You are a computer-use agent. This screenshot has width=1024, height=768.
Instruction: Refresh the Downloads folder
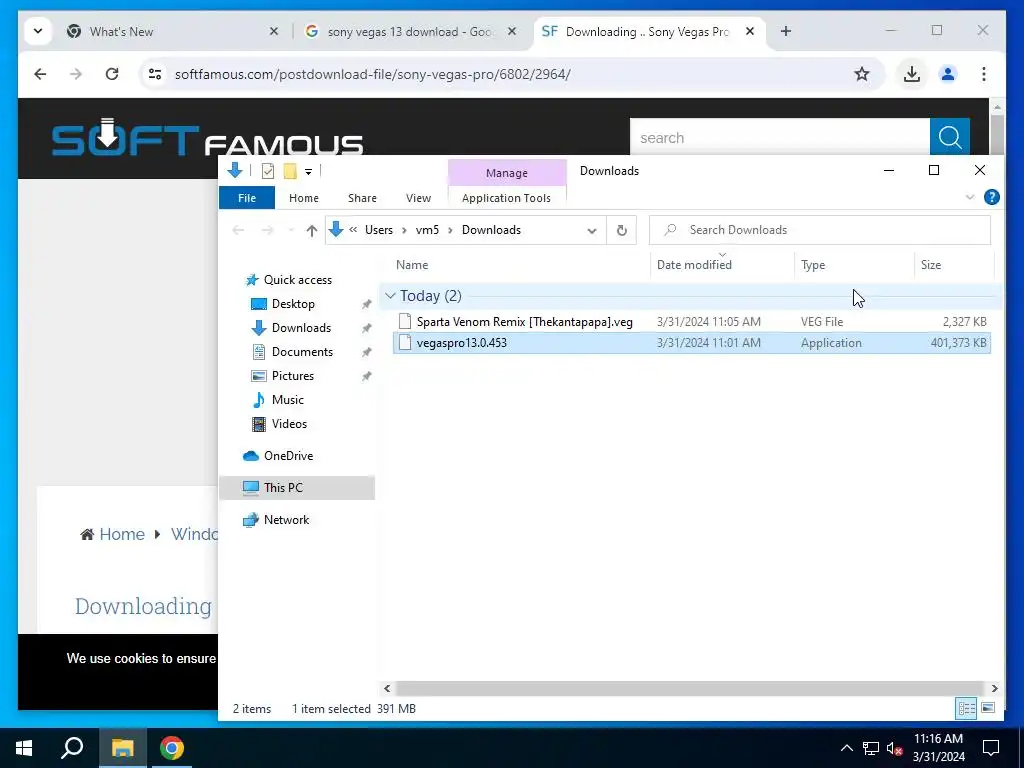click(x=622, y=231)
